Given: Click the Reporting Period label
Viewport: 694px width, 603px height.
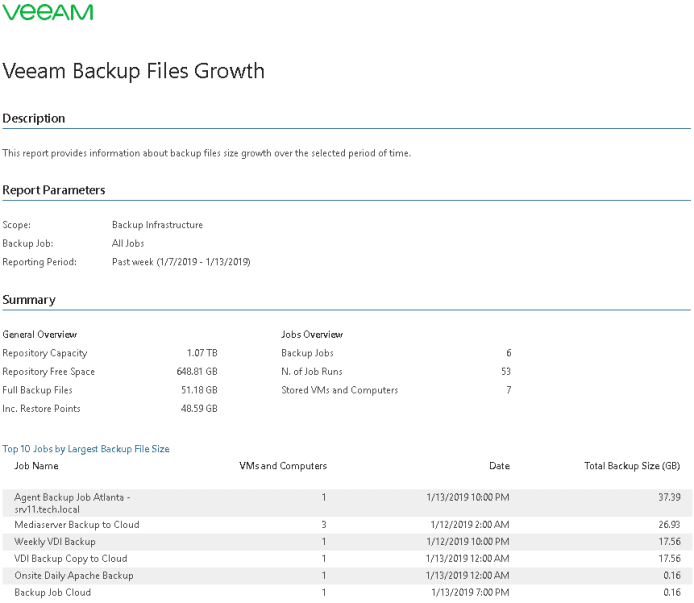Looking at the screenshot, I should coord(39,262).
